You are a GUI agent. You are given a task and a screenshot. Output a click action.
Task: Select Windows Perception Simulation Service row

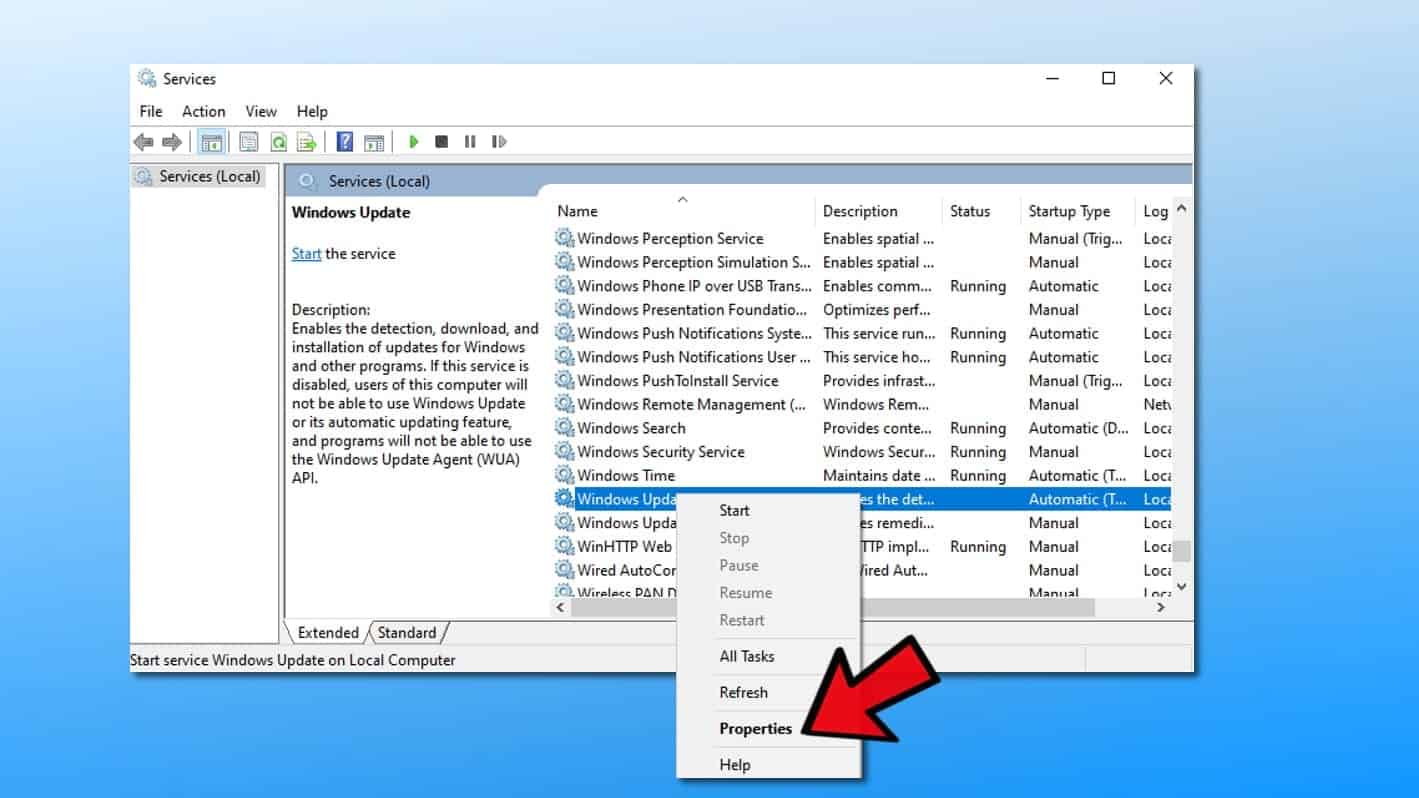point(862,262)
